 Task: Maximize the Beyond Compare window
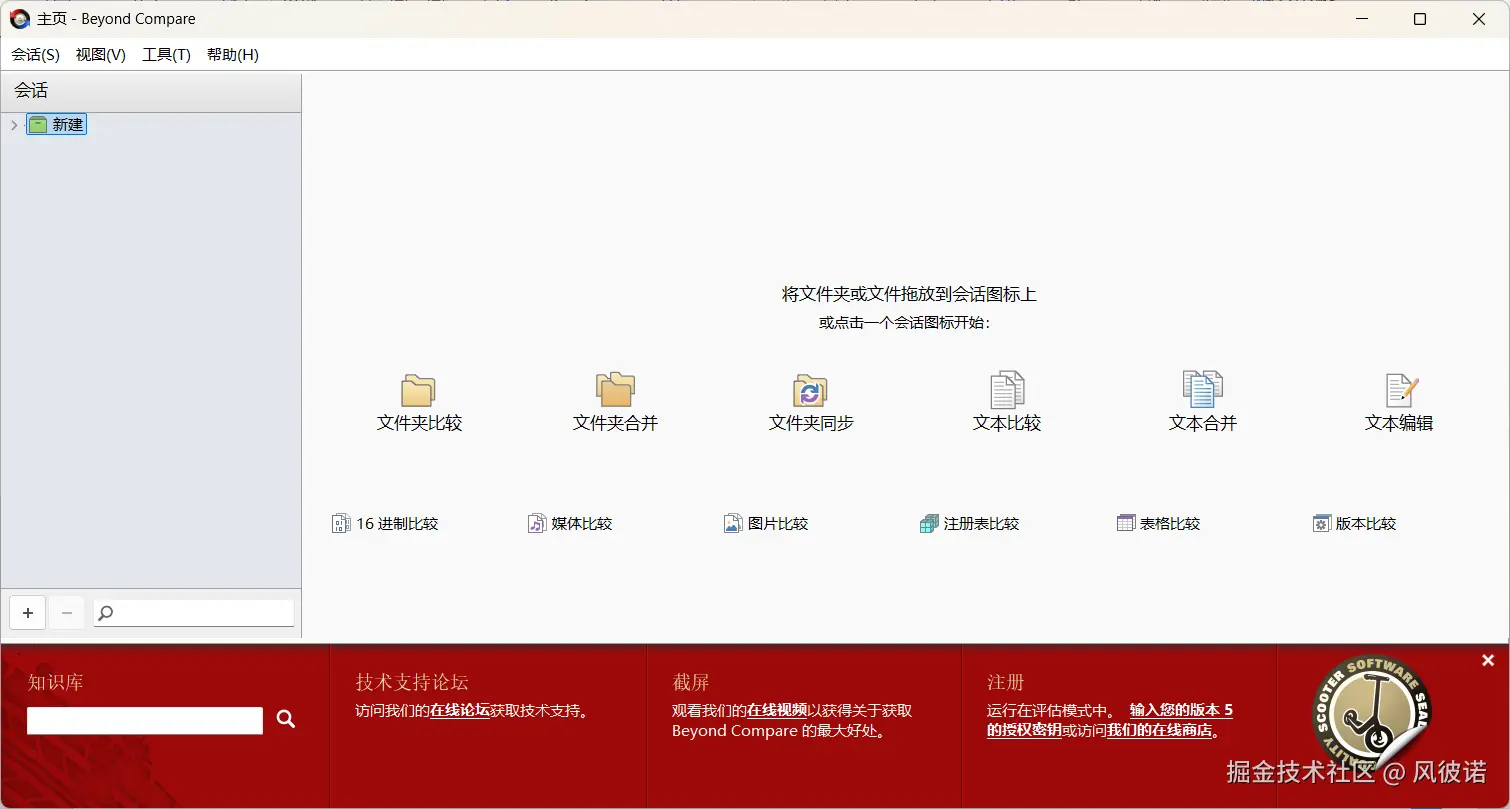pos(1420,19)
